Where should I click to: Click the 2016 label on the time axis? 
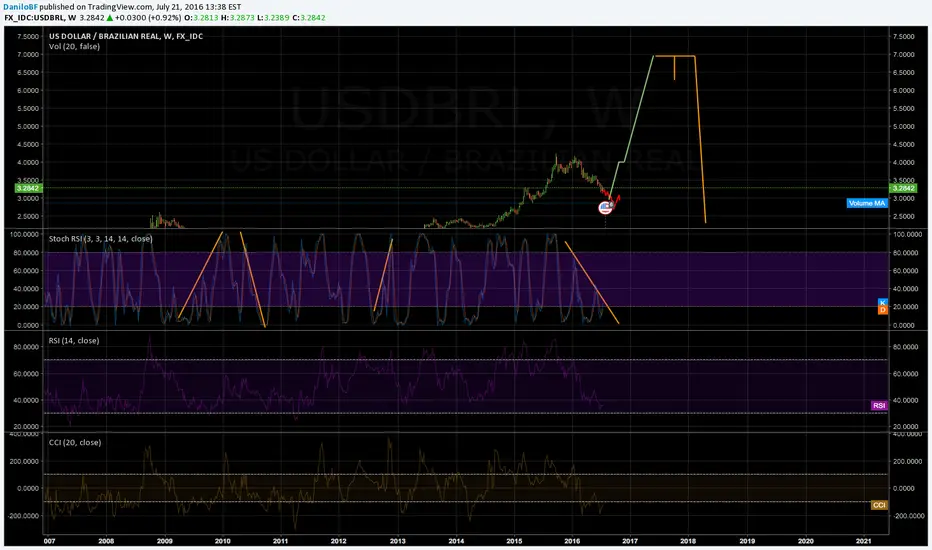click(x=572, y=541)
